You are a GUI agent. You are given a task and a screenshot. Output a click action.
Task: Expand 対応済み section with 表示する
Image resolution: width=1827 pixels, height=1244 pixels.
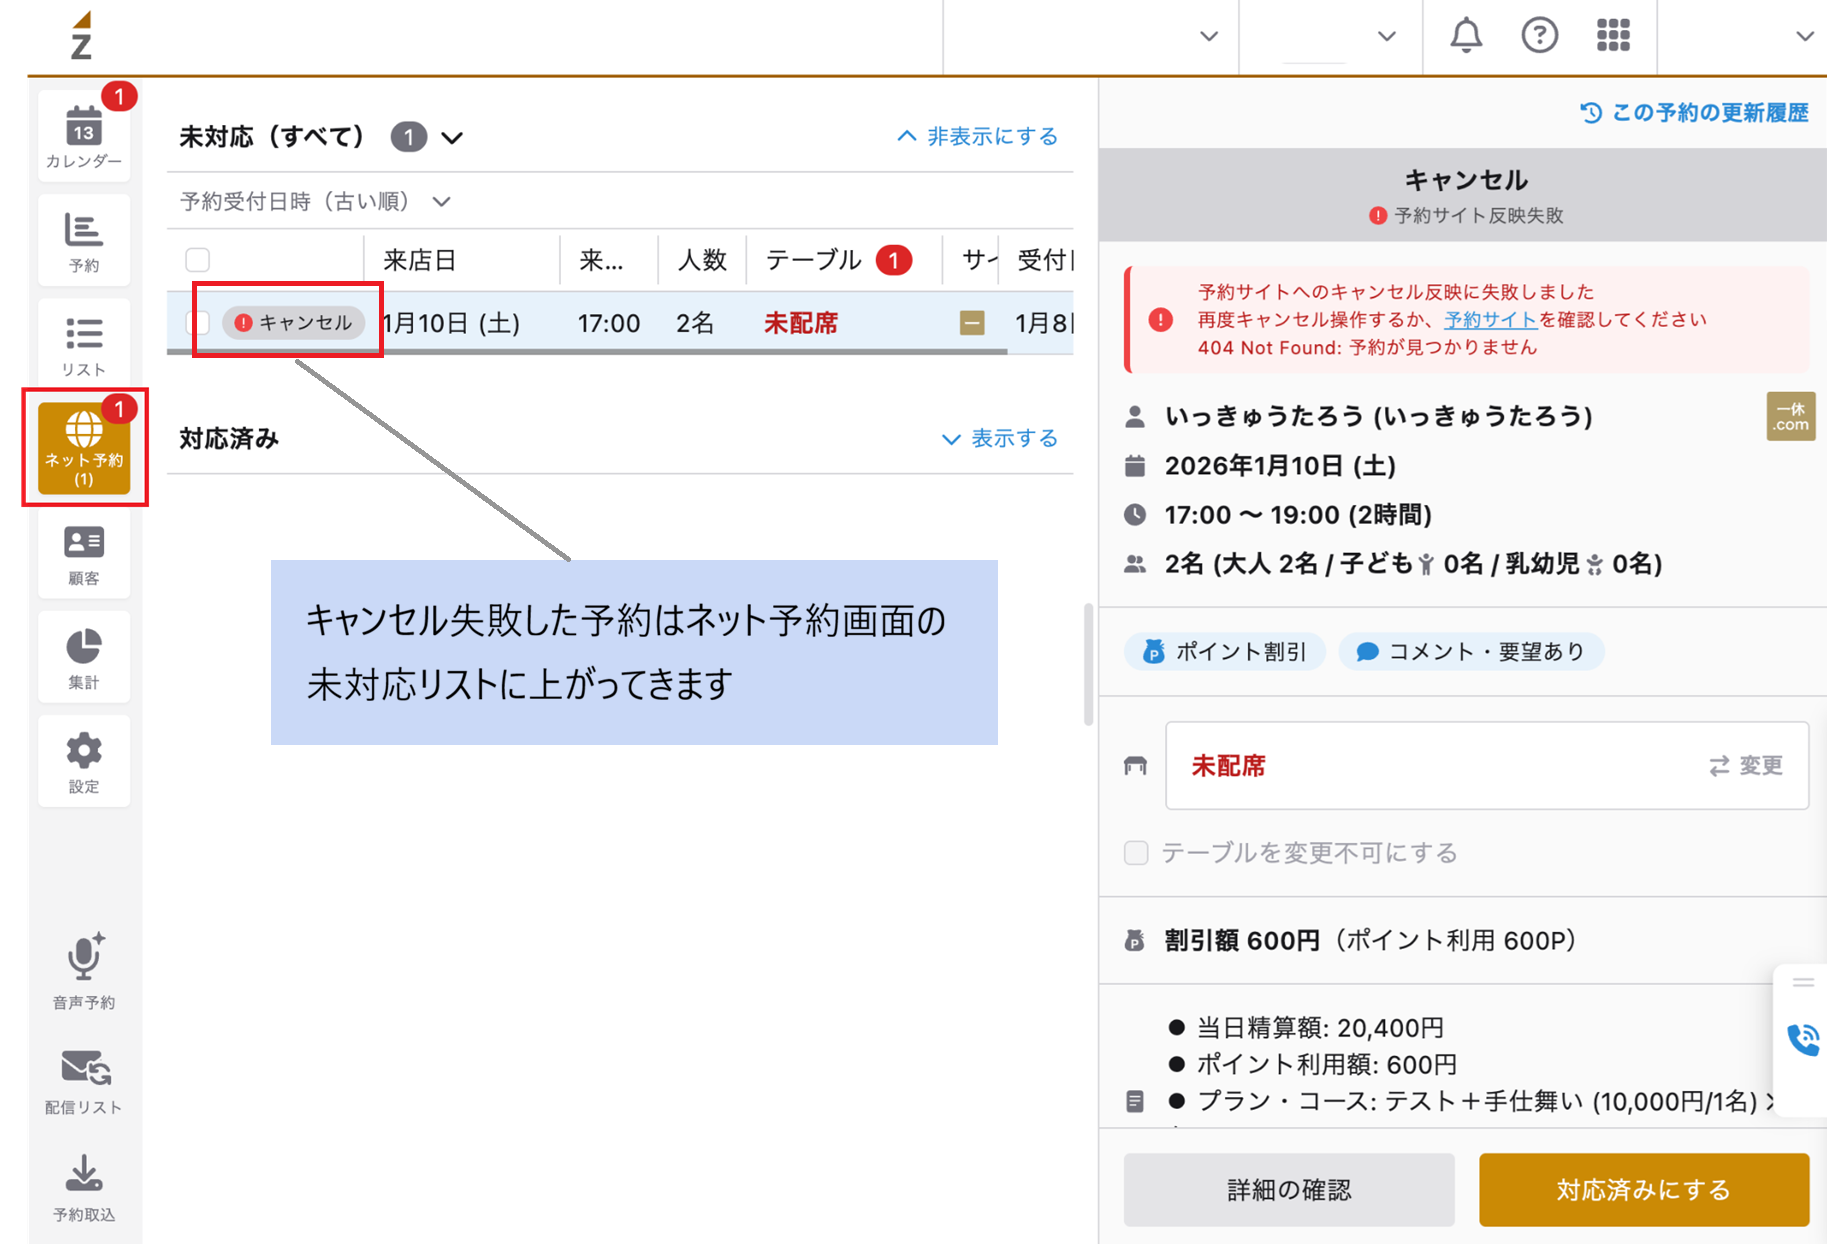[999, 439]
